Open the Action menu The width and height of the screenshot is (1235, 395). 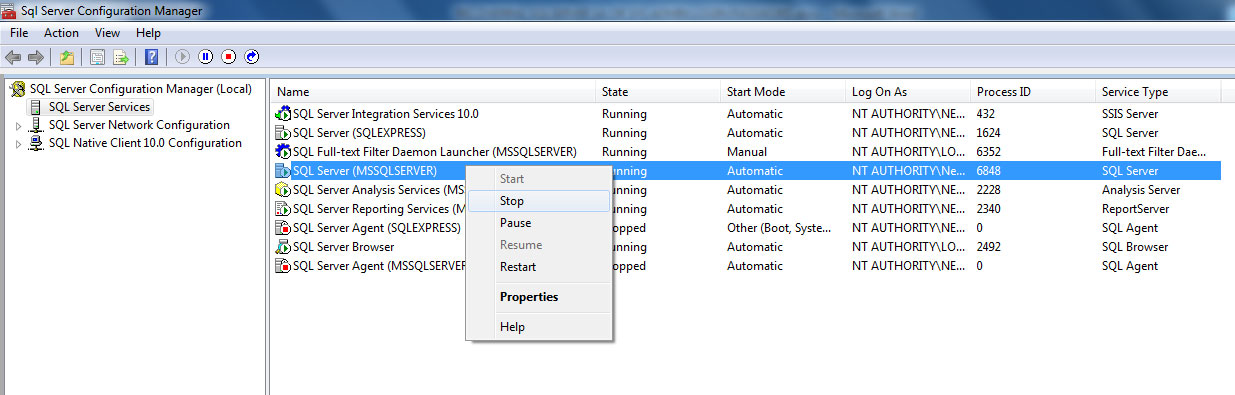pos(61,33)
